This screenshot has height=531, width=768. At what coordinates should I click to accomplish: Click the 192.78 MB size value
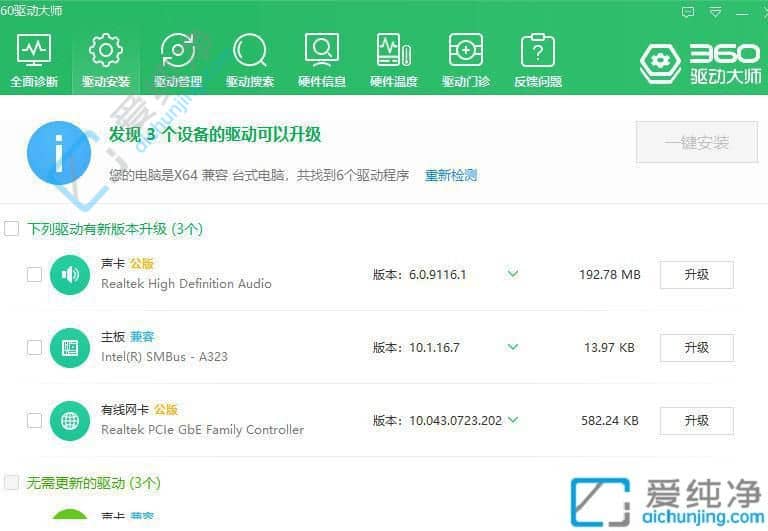609,274
